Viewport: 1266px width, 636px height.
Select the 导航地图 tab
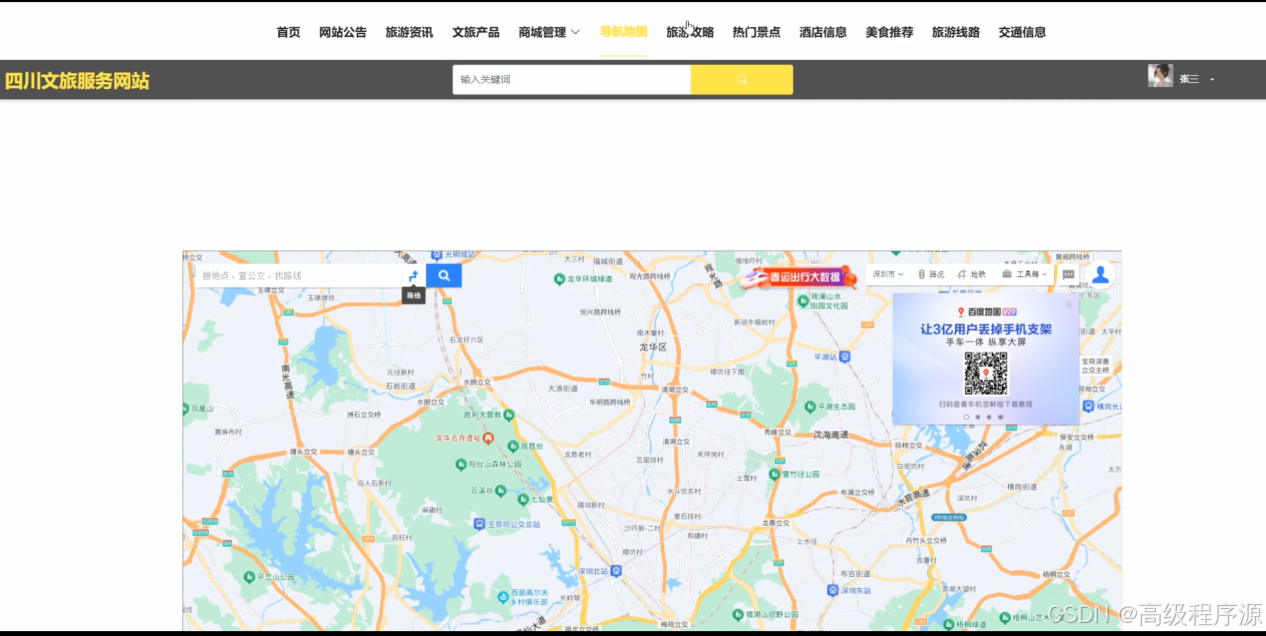coord(623,32)
